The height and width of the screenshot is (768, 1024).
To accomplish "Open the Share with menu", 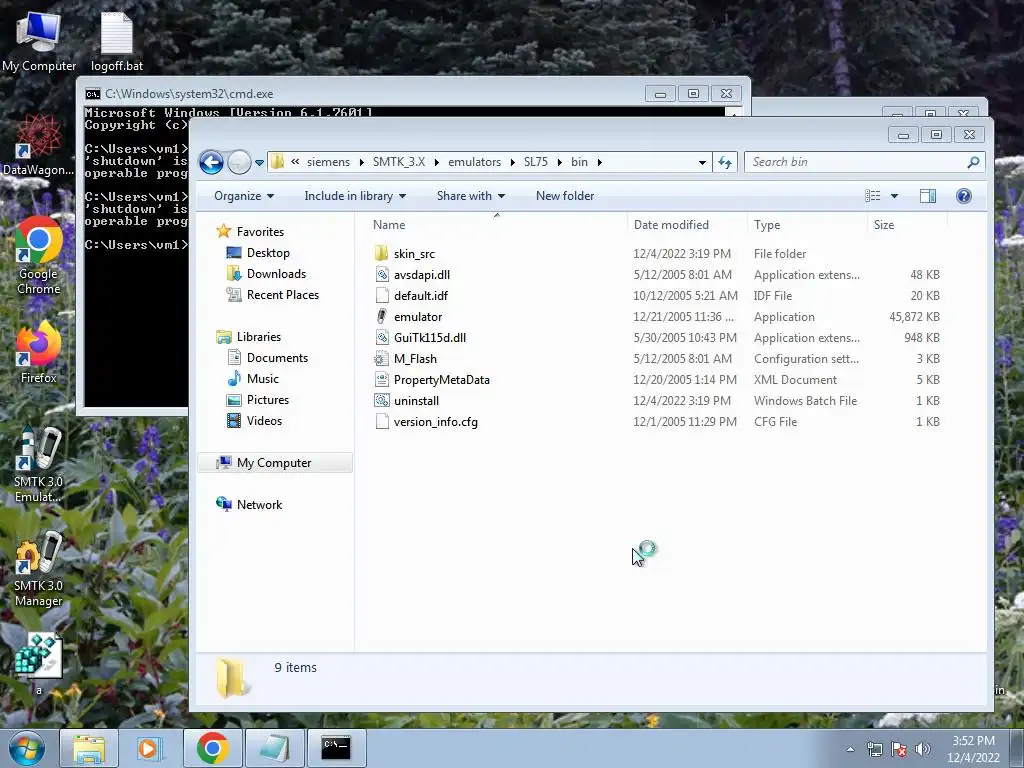I will (x=470, y=196).
